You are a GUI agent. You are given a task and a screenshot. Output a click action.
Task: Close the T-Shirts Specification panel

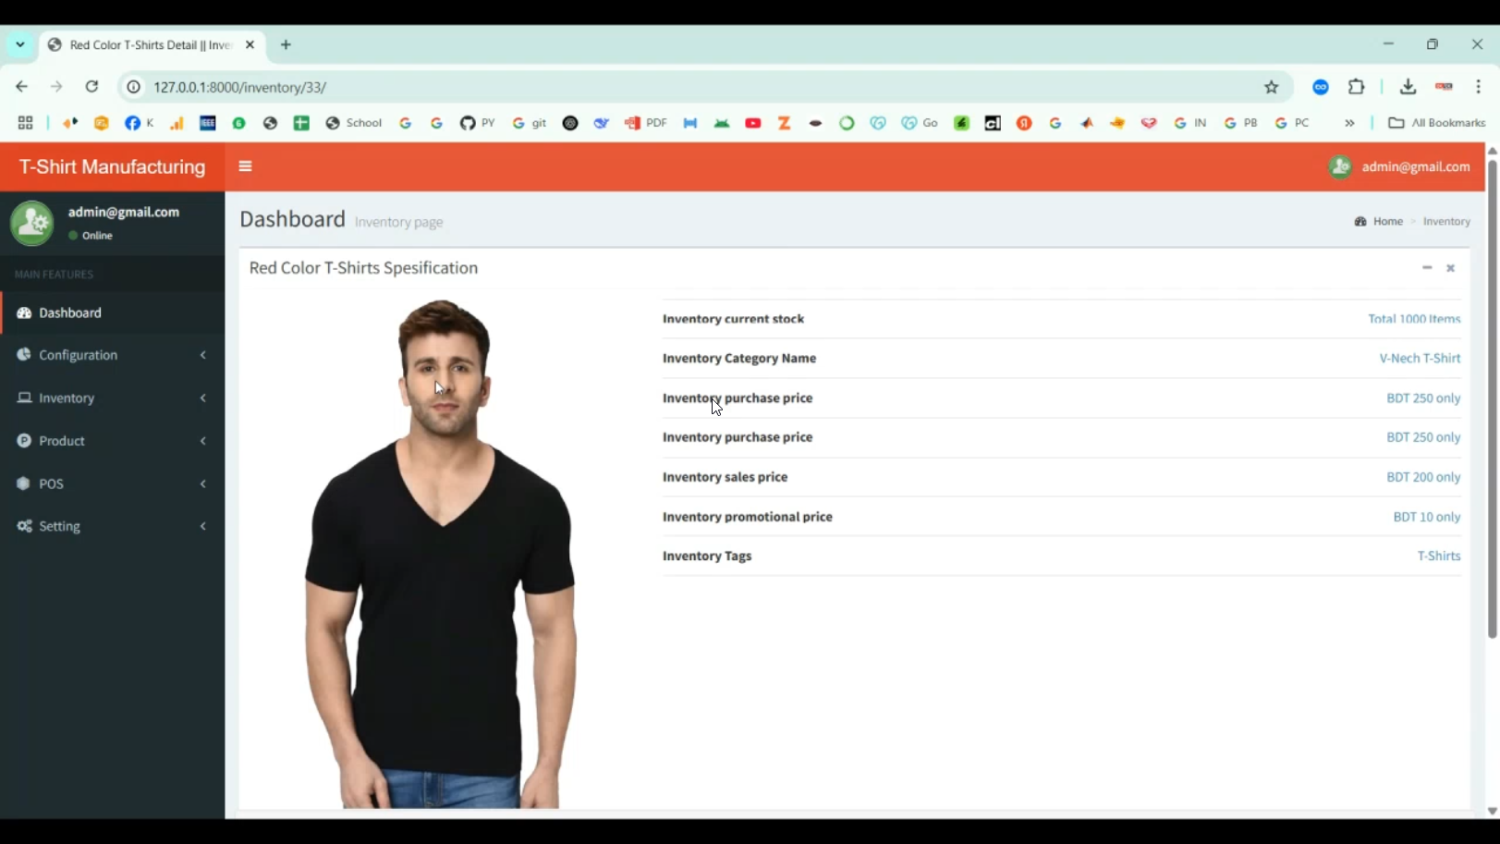click(x=1450, y=268)
